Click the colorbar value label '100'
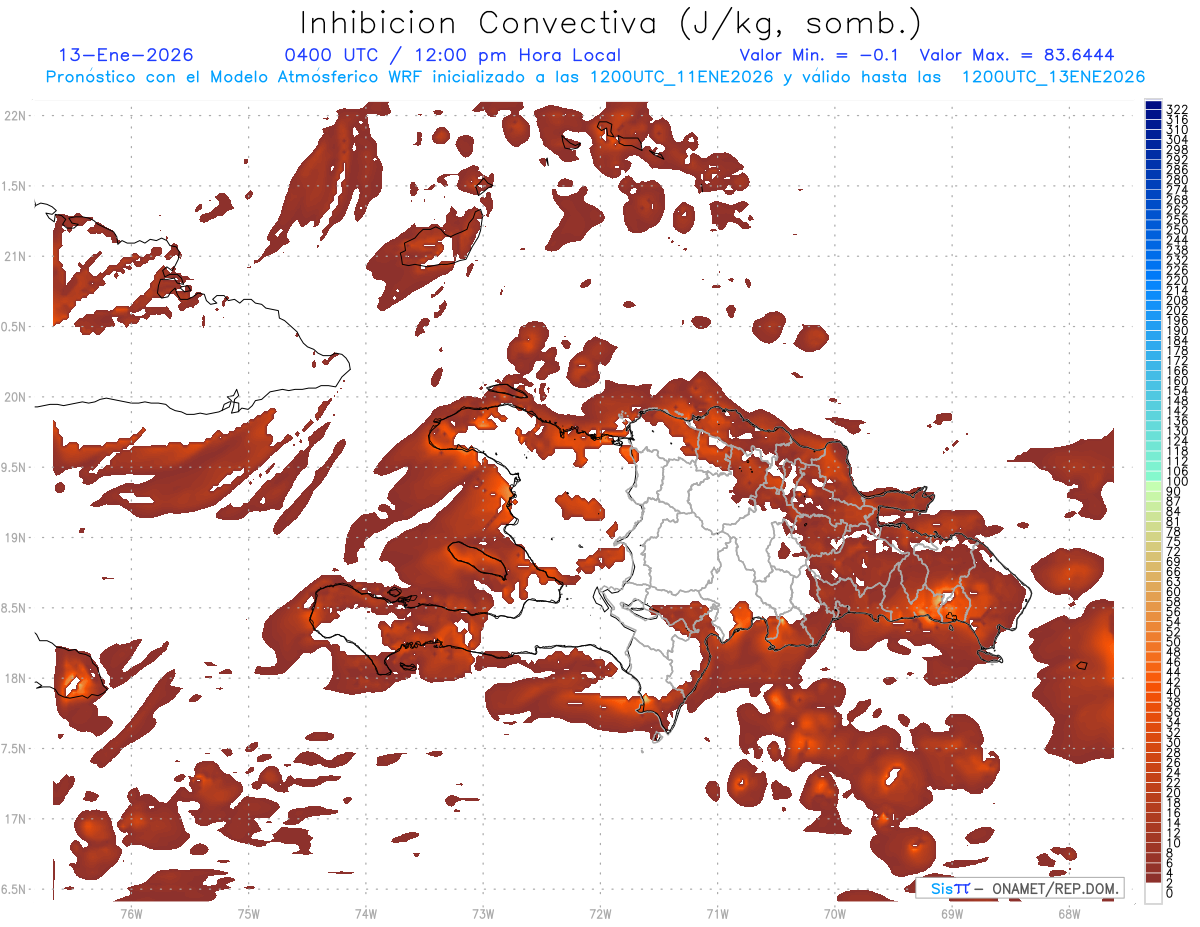 [1177, 482]
